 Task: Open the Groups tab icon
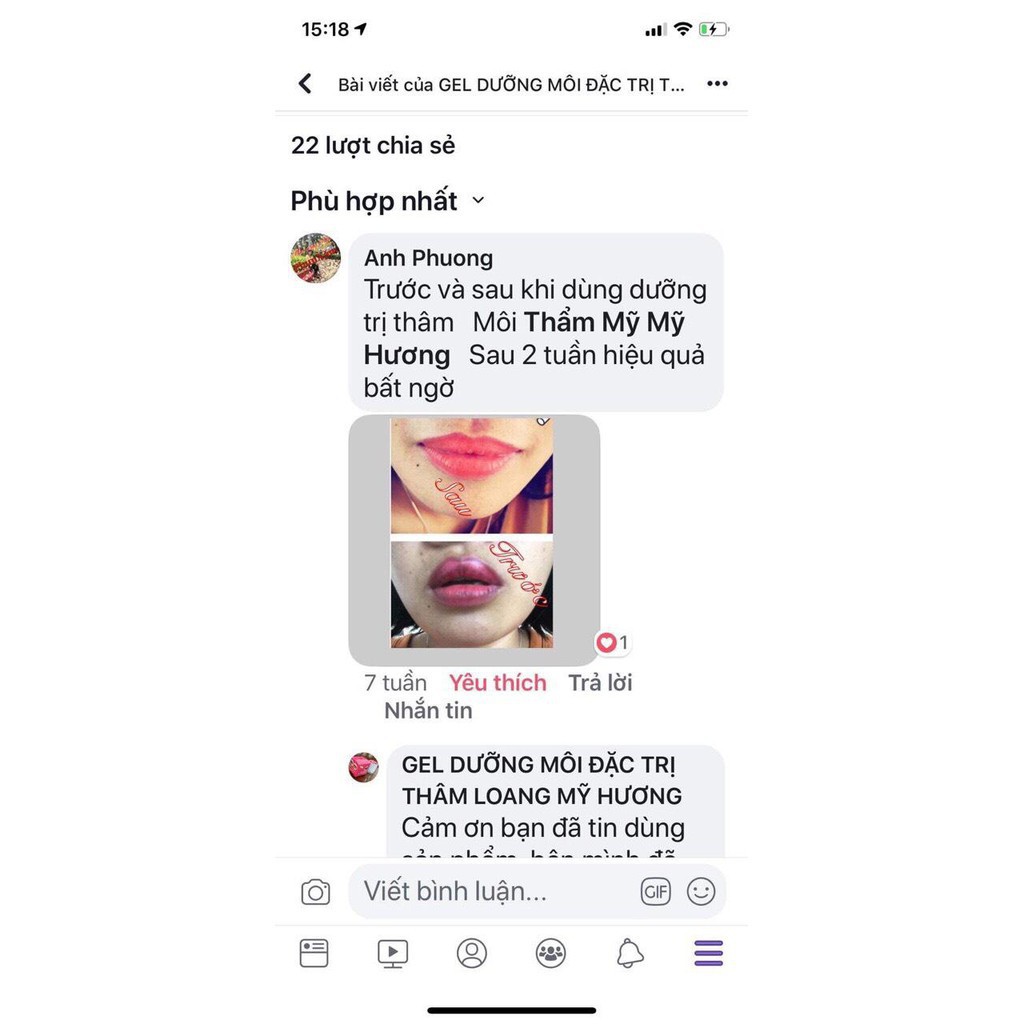(x=551, y=953)
